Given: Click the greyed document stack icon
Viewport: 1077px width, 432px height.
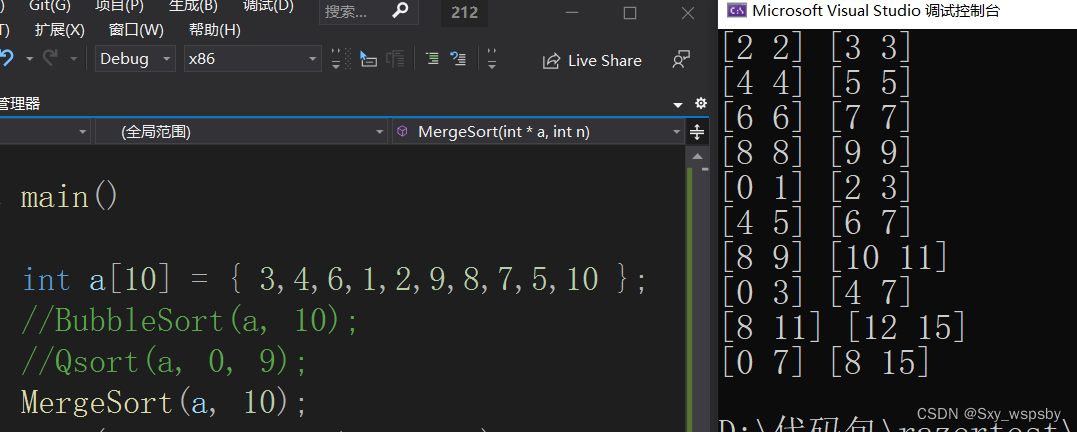Looking at the screenshot, I should 395,59.
